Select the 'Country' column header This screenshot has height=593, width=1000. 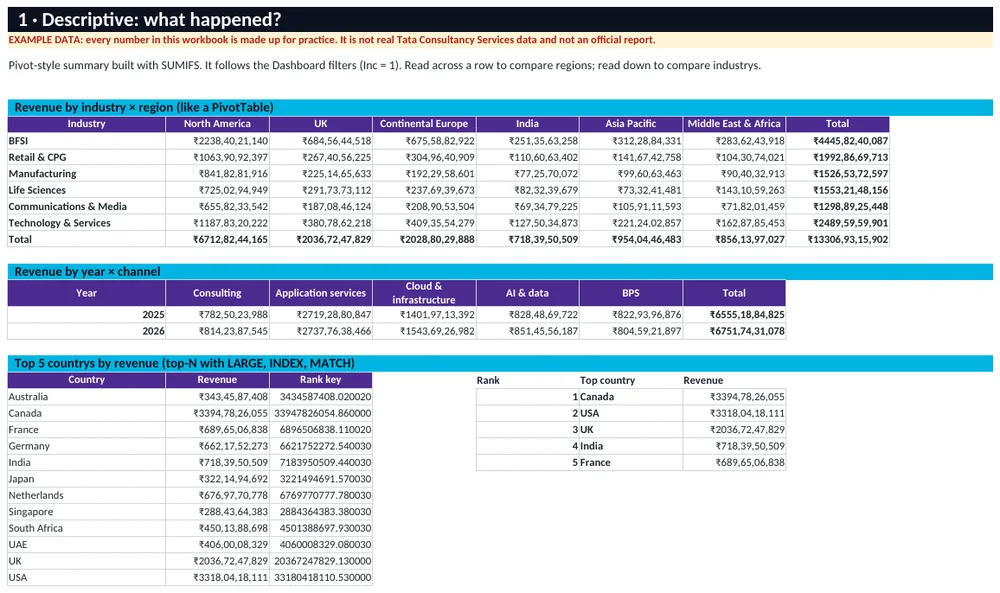click(x=86, y=380)
